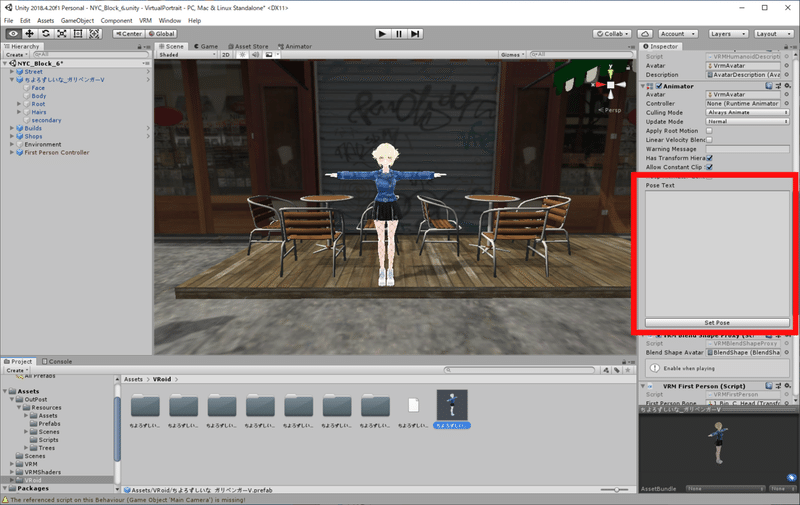Select the Hand view tool
The width and height of the screenshot is (800, 505).
14,34
